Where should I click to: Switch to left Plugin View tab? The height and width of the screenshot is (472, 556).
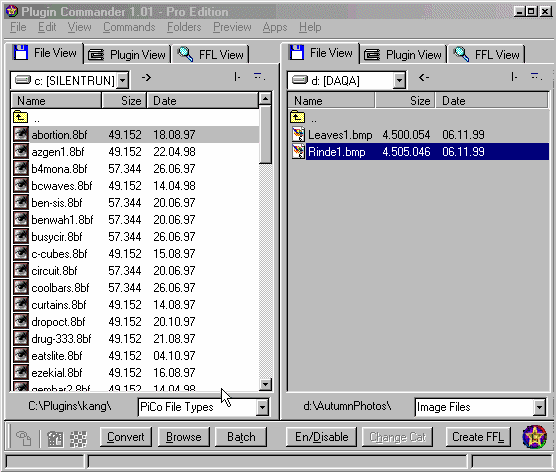click(x=127, y=55)
